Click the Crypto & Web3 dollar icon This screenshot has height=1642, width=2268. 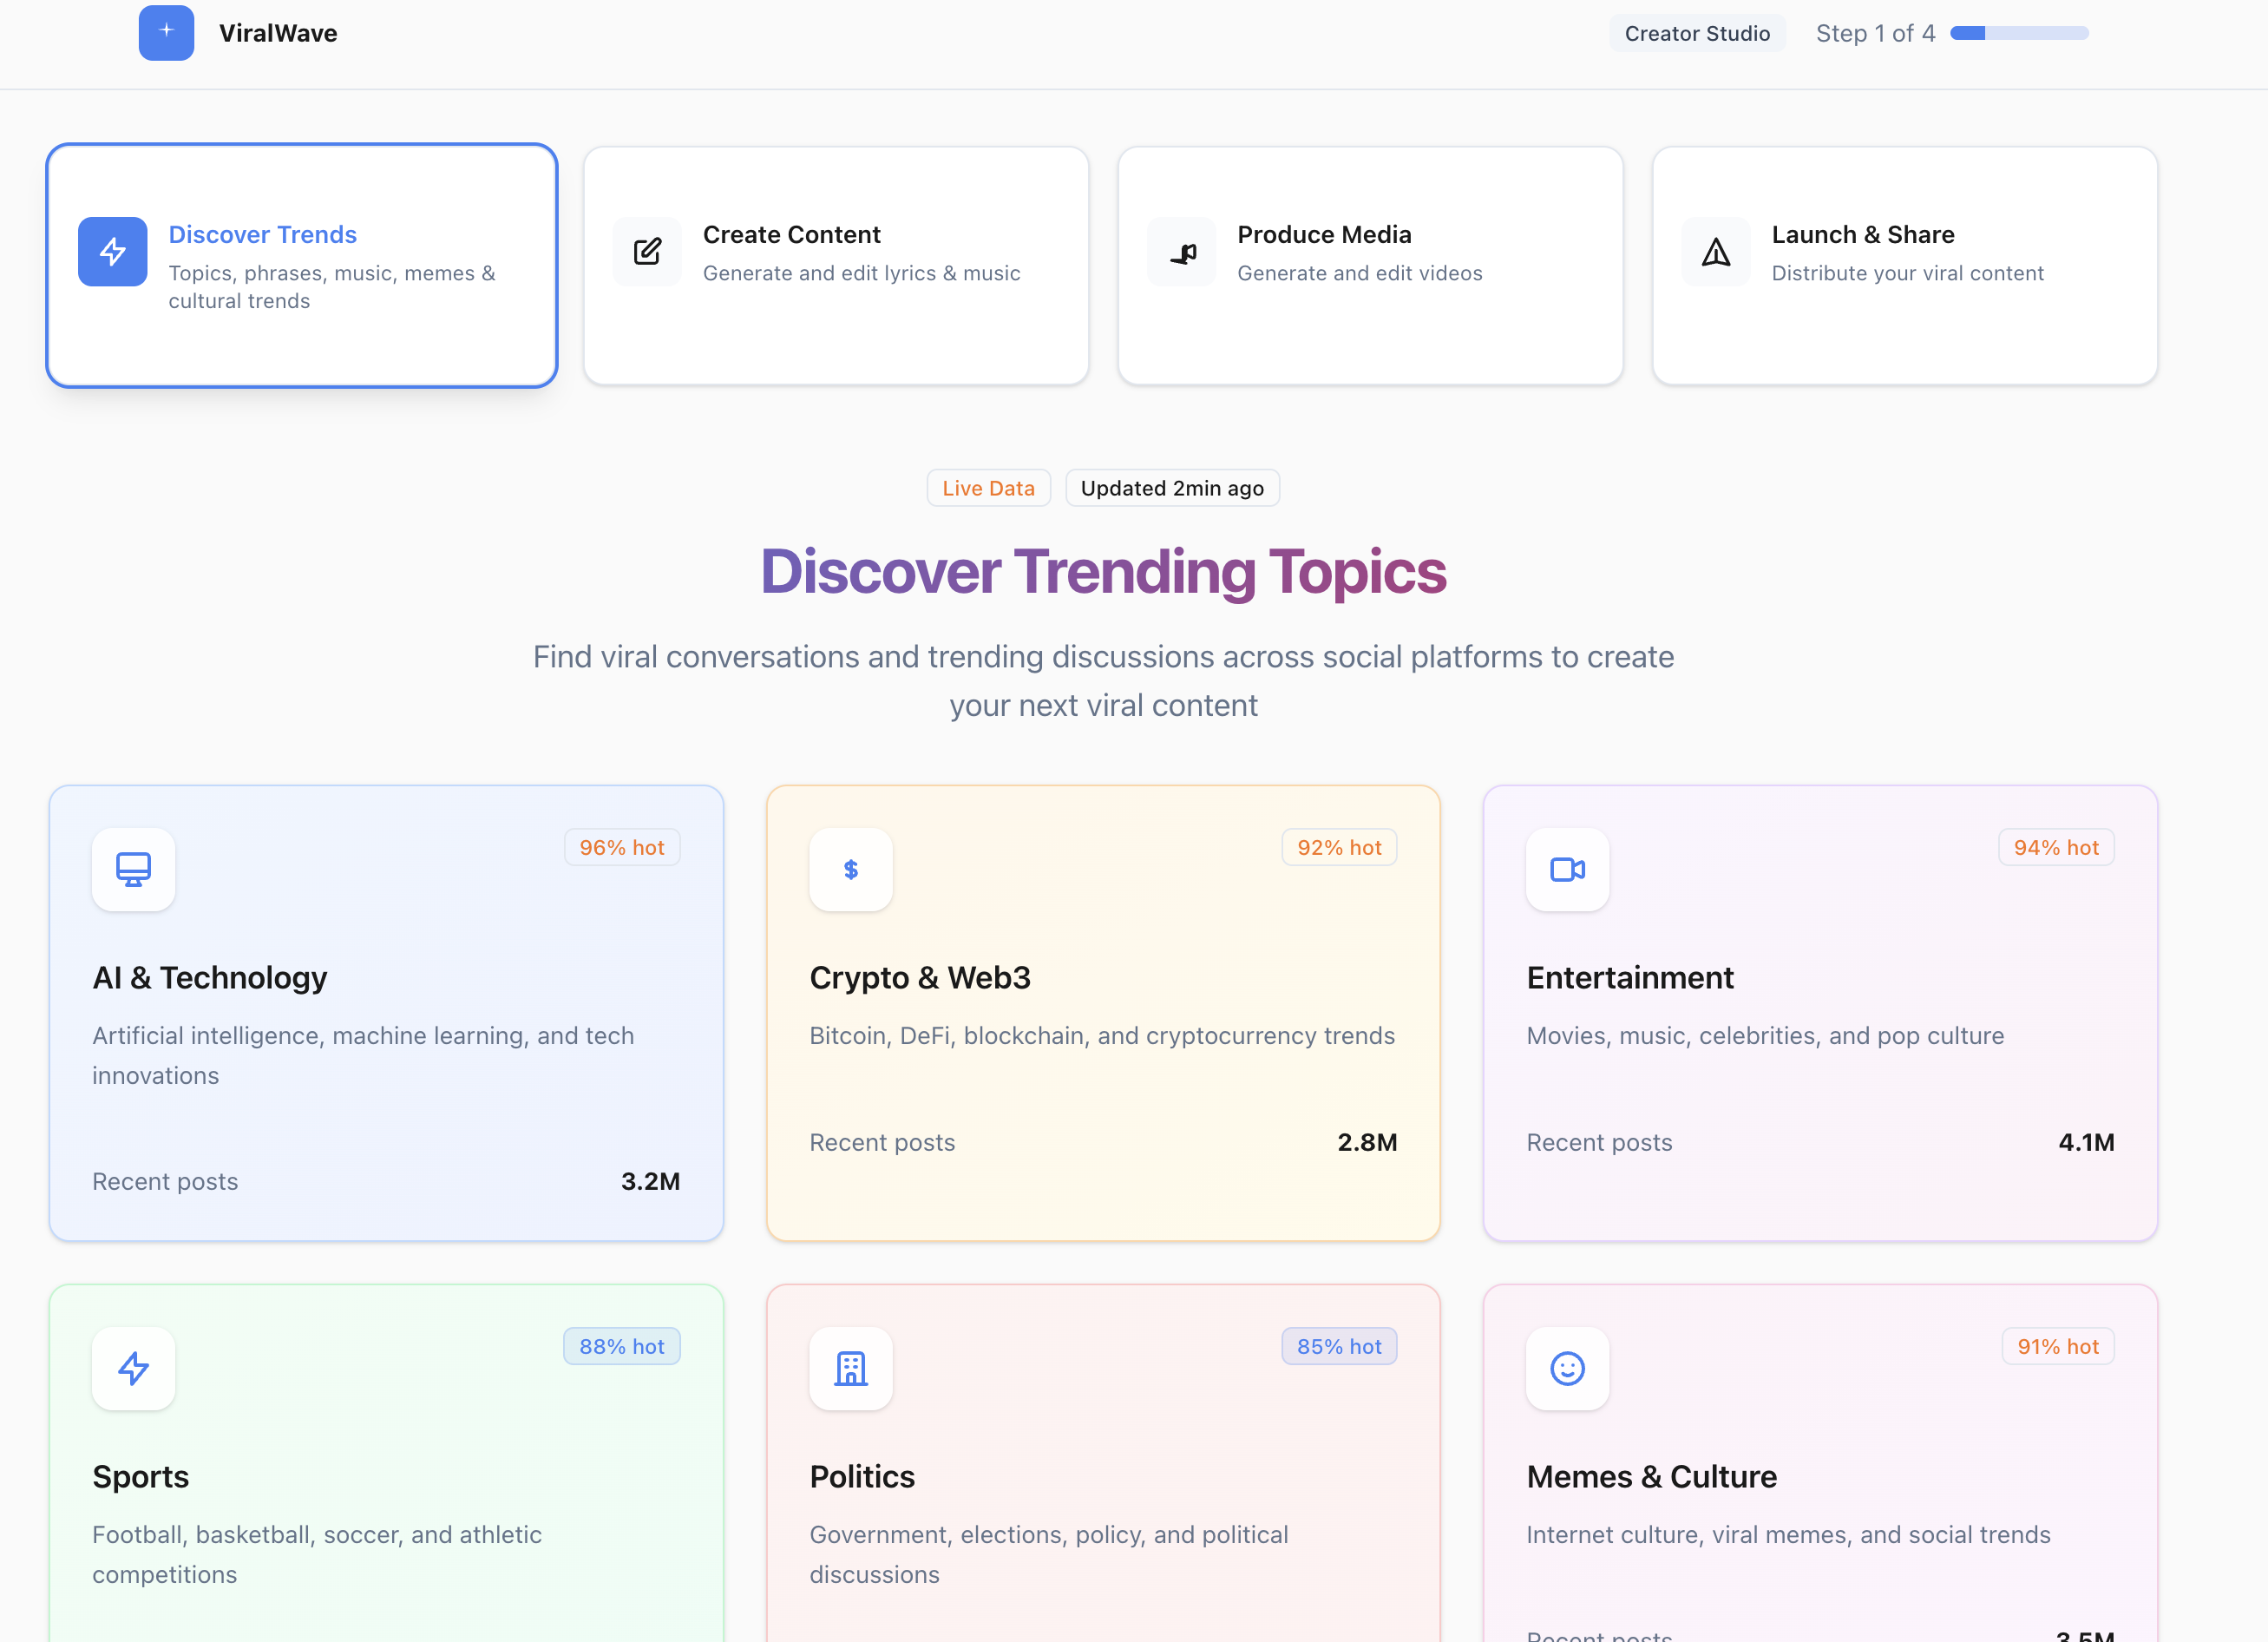click(x=851, y=869)
